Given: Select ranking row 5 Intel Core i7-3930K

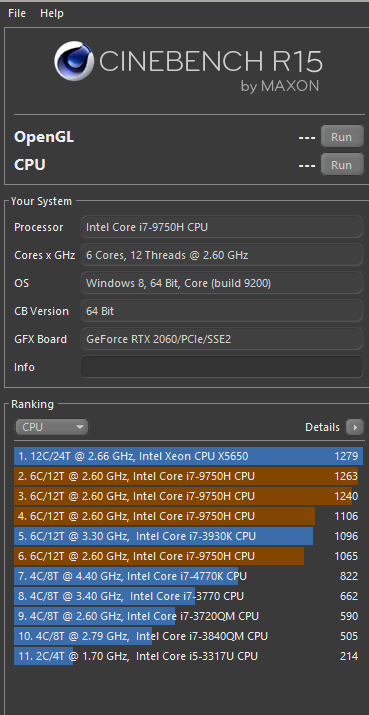Looking at the screenshot, I should 188,536.
